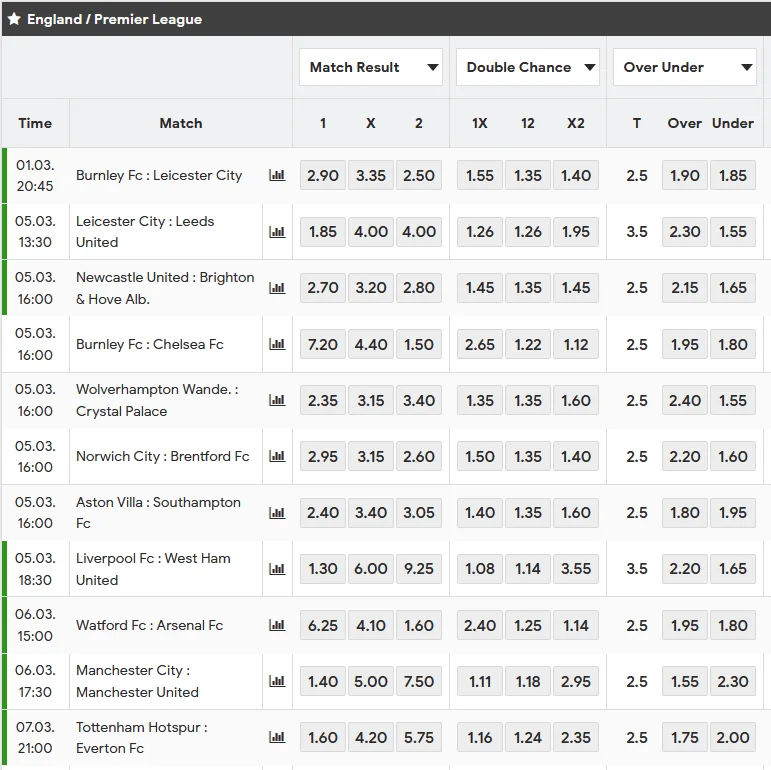Select 3.20 draw odds for Newcastle vs Brighton

tap(371, 288)
